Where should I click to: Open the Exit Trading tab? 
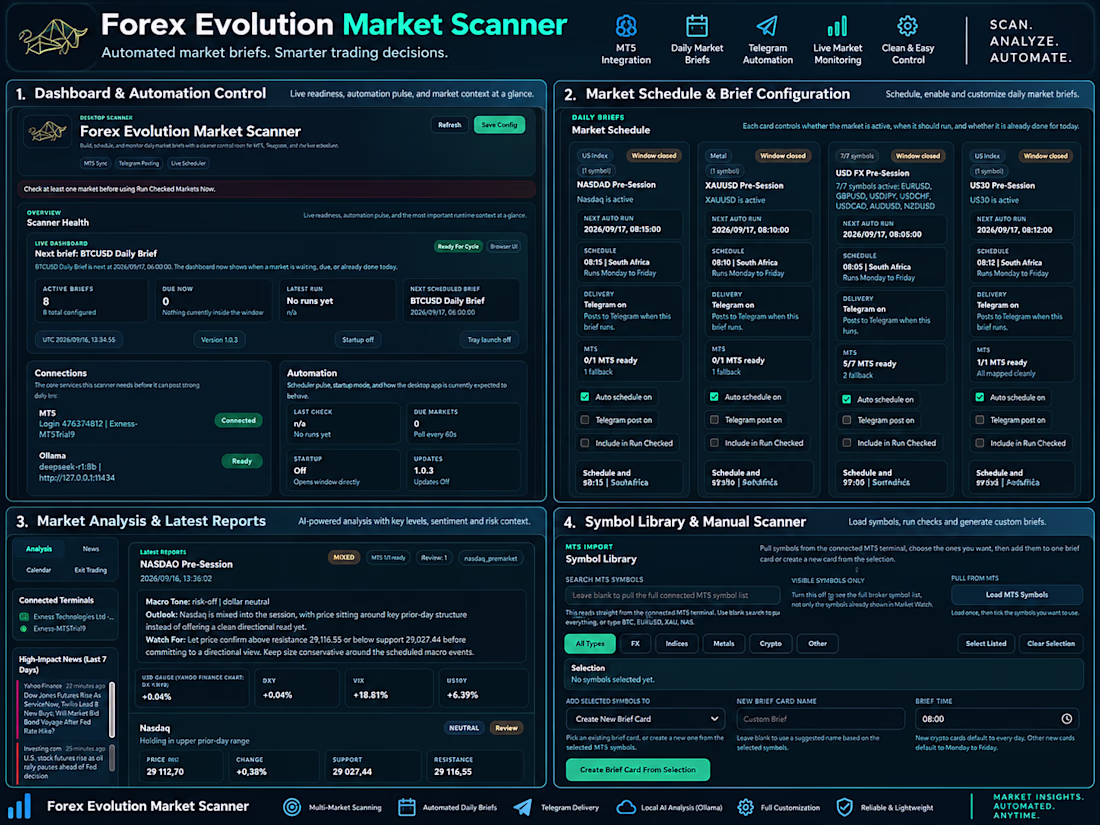(91, 570)
